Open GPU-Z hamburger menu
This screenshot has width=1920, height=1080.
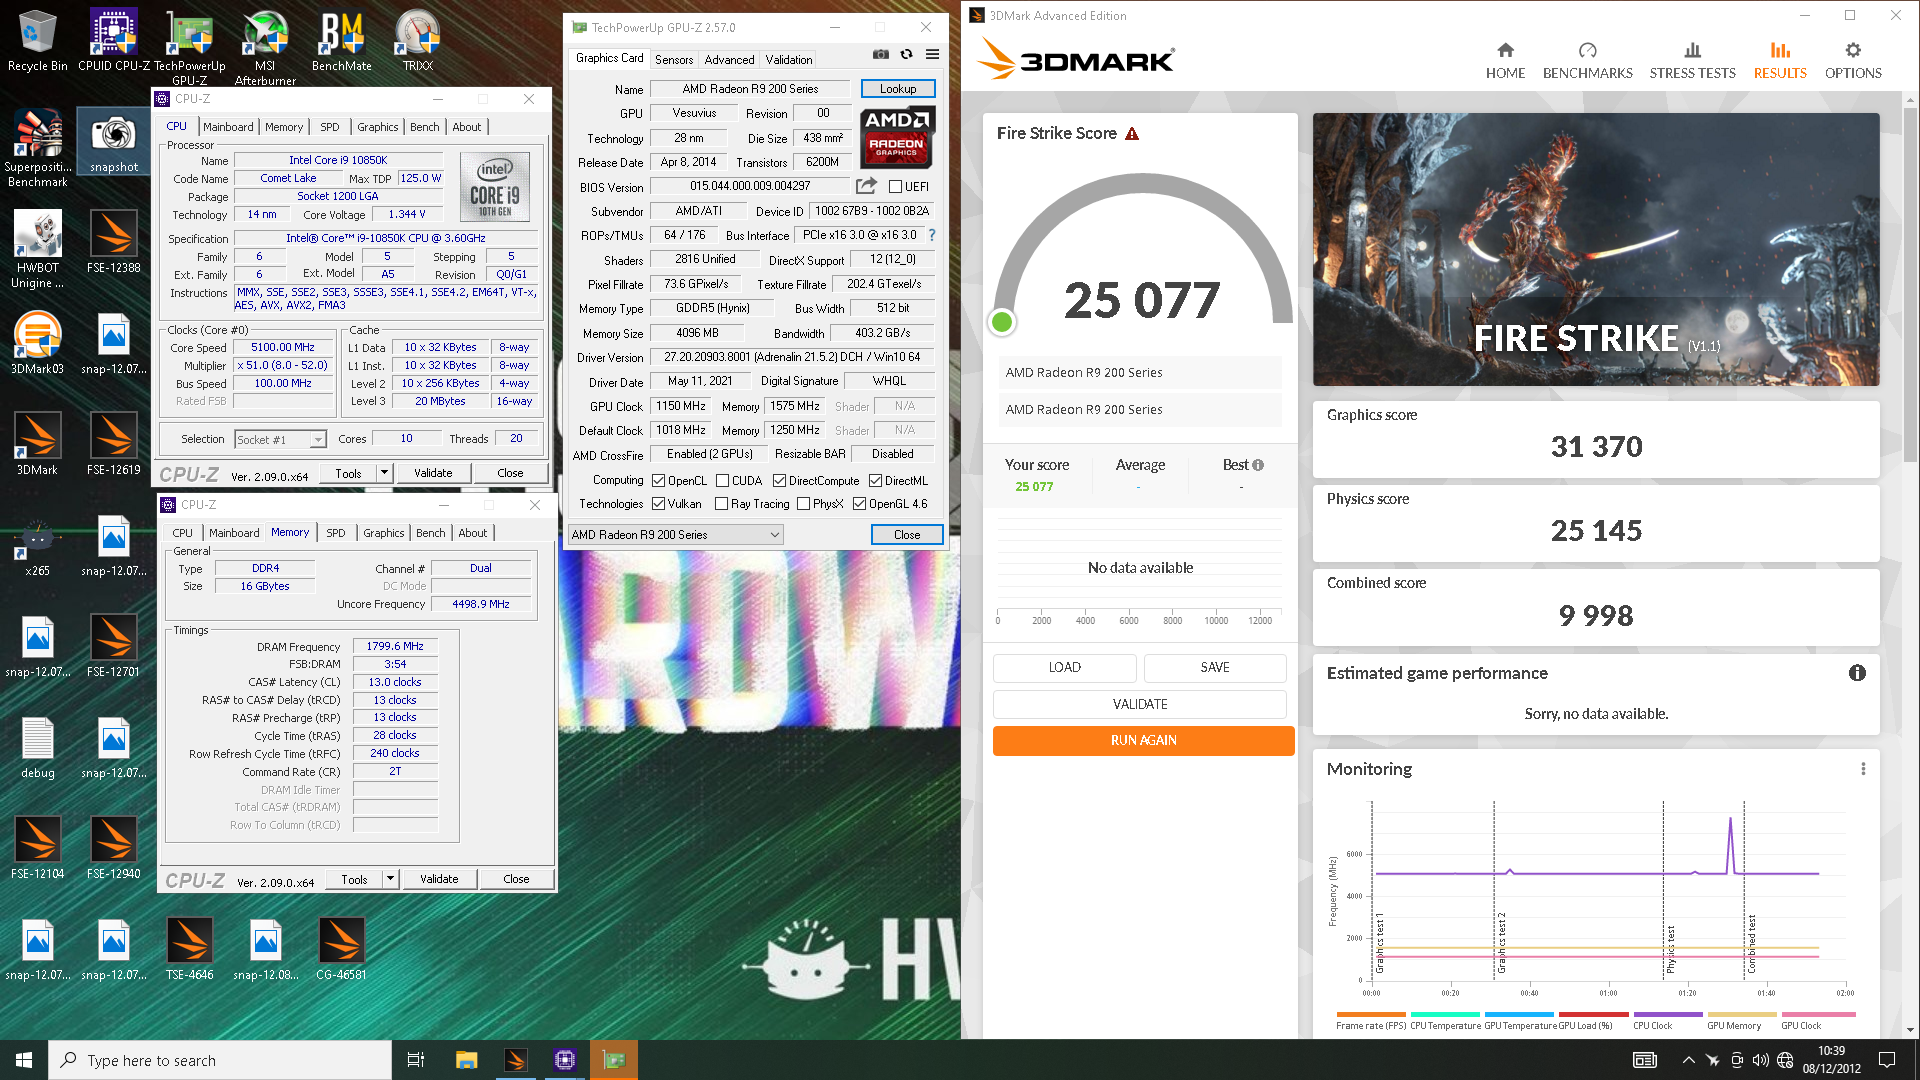click(x=932, y=54)
